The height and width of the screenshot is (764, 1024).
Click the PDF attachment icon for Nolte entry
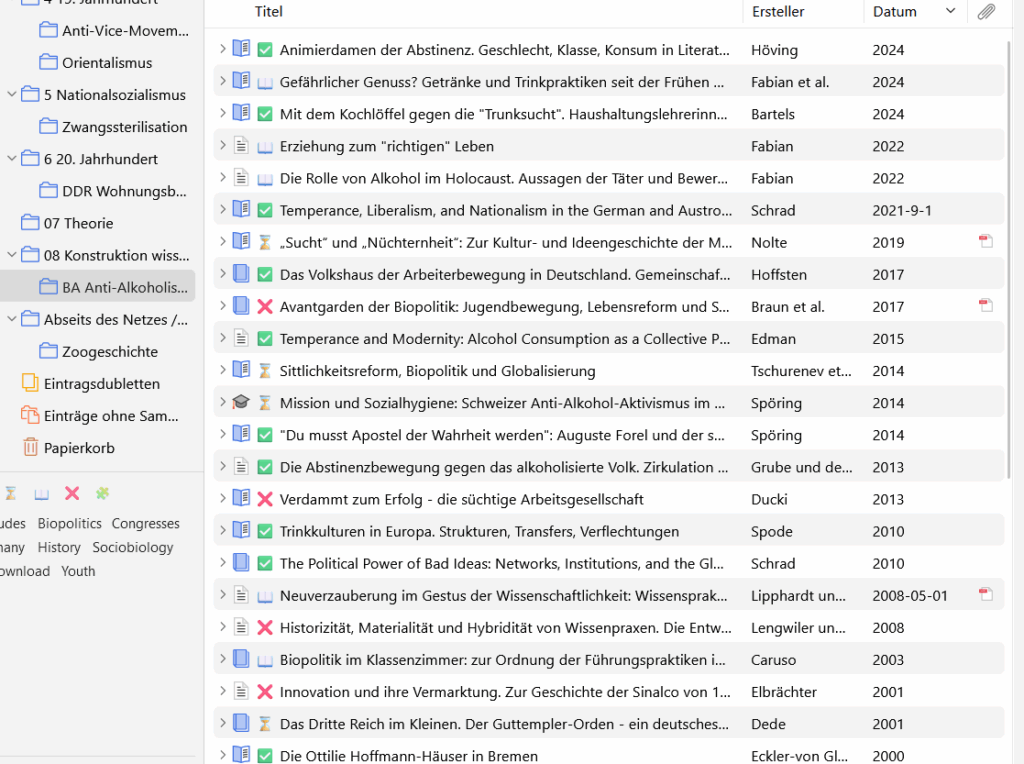(986, 242)
